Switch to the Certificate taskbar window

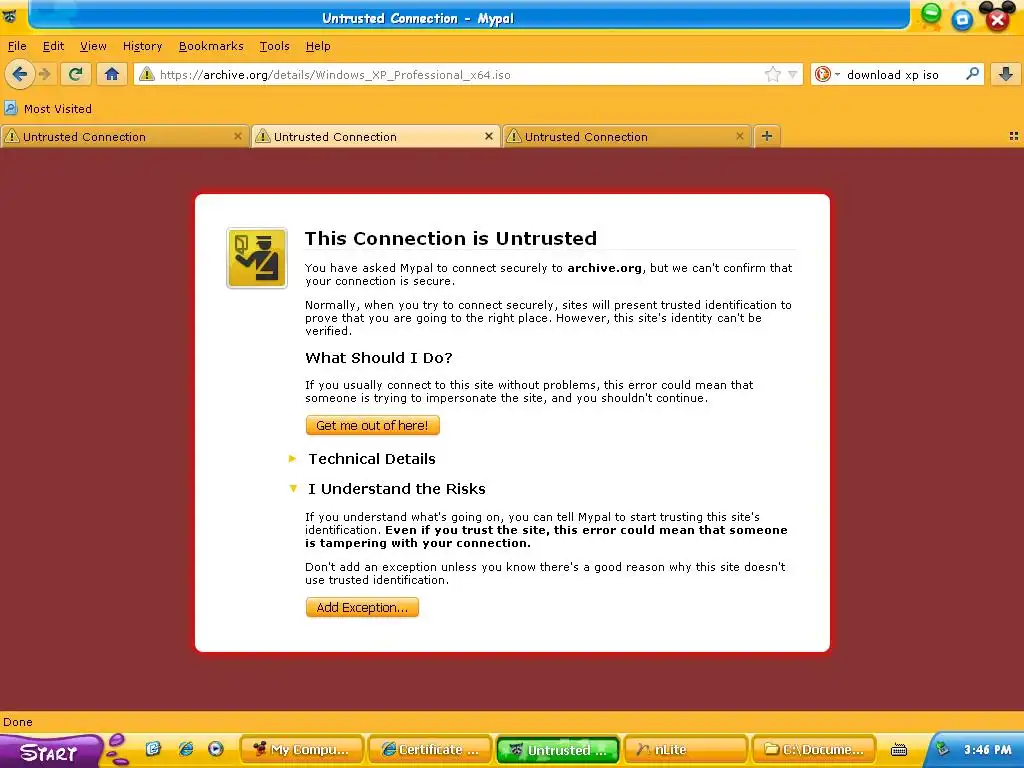click(431, 750)
